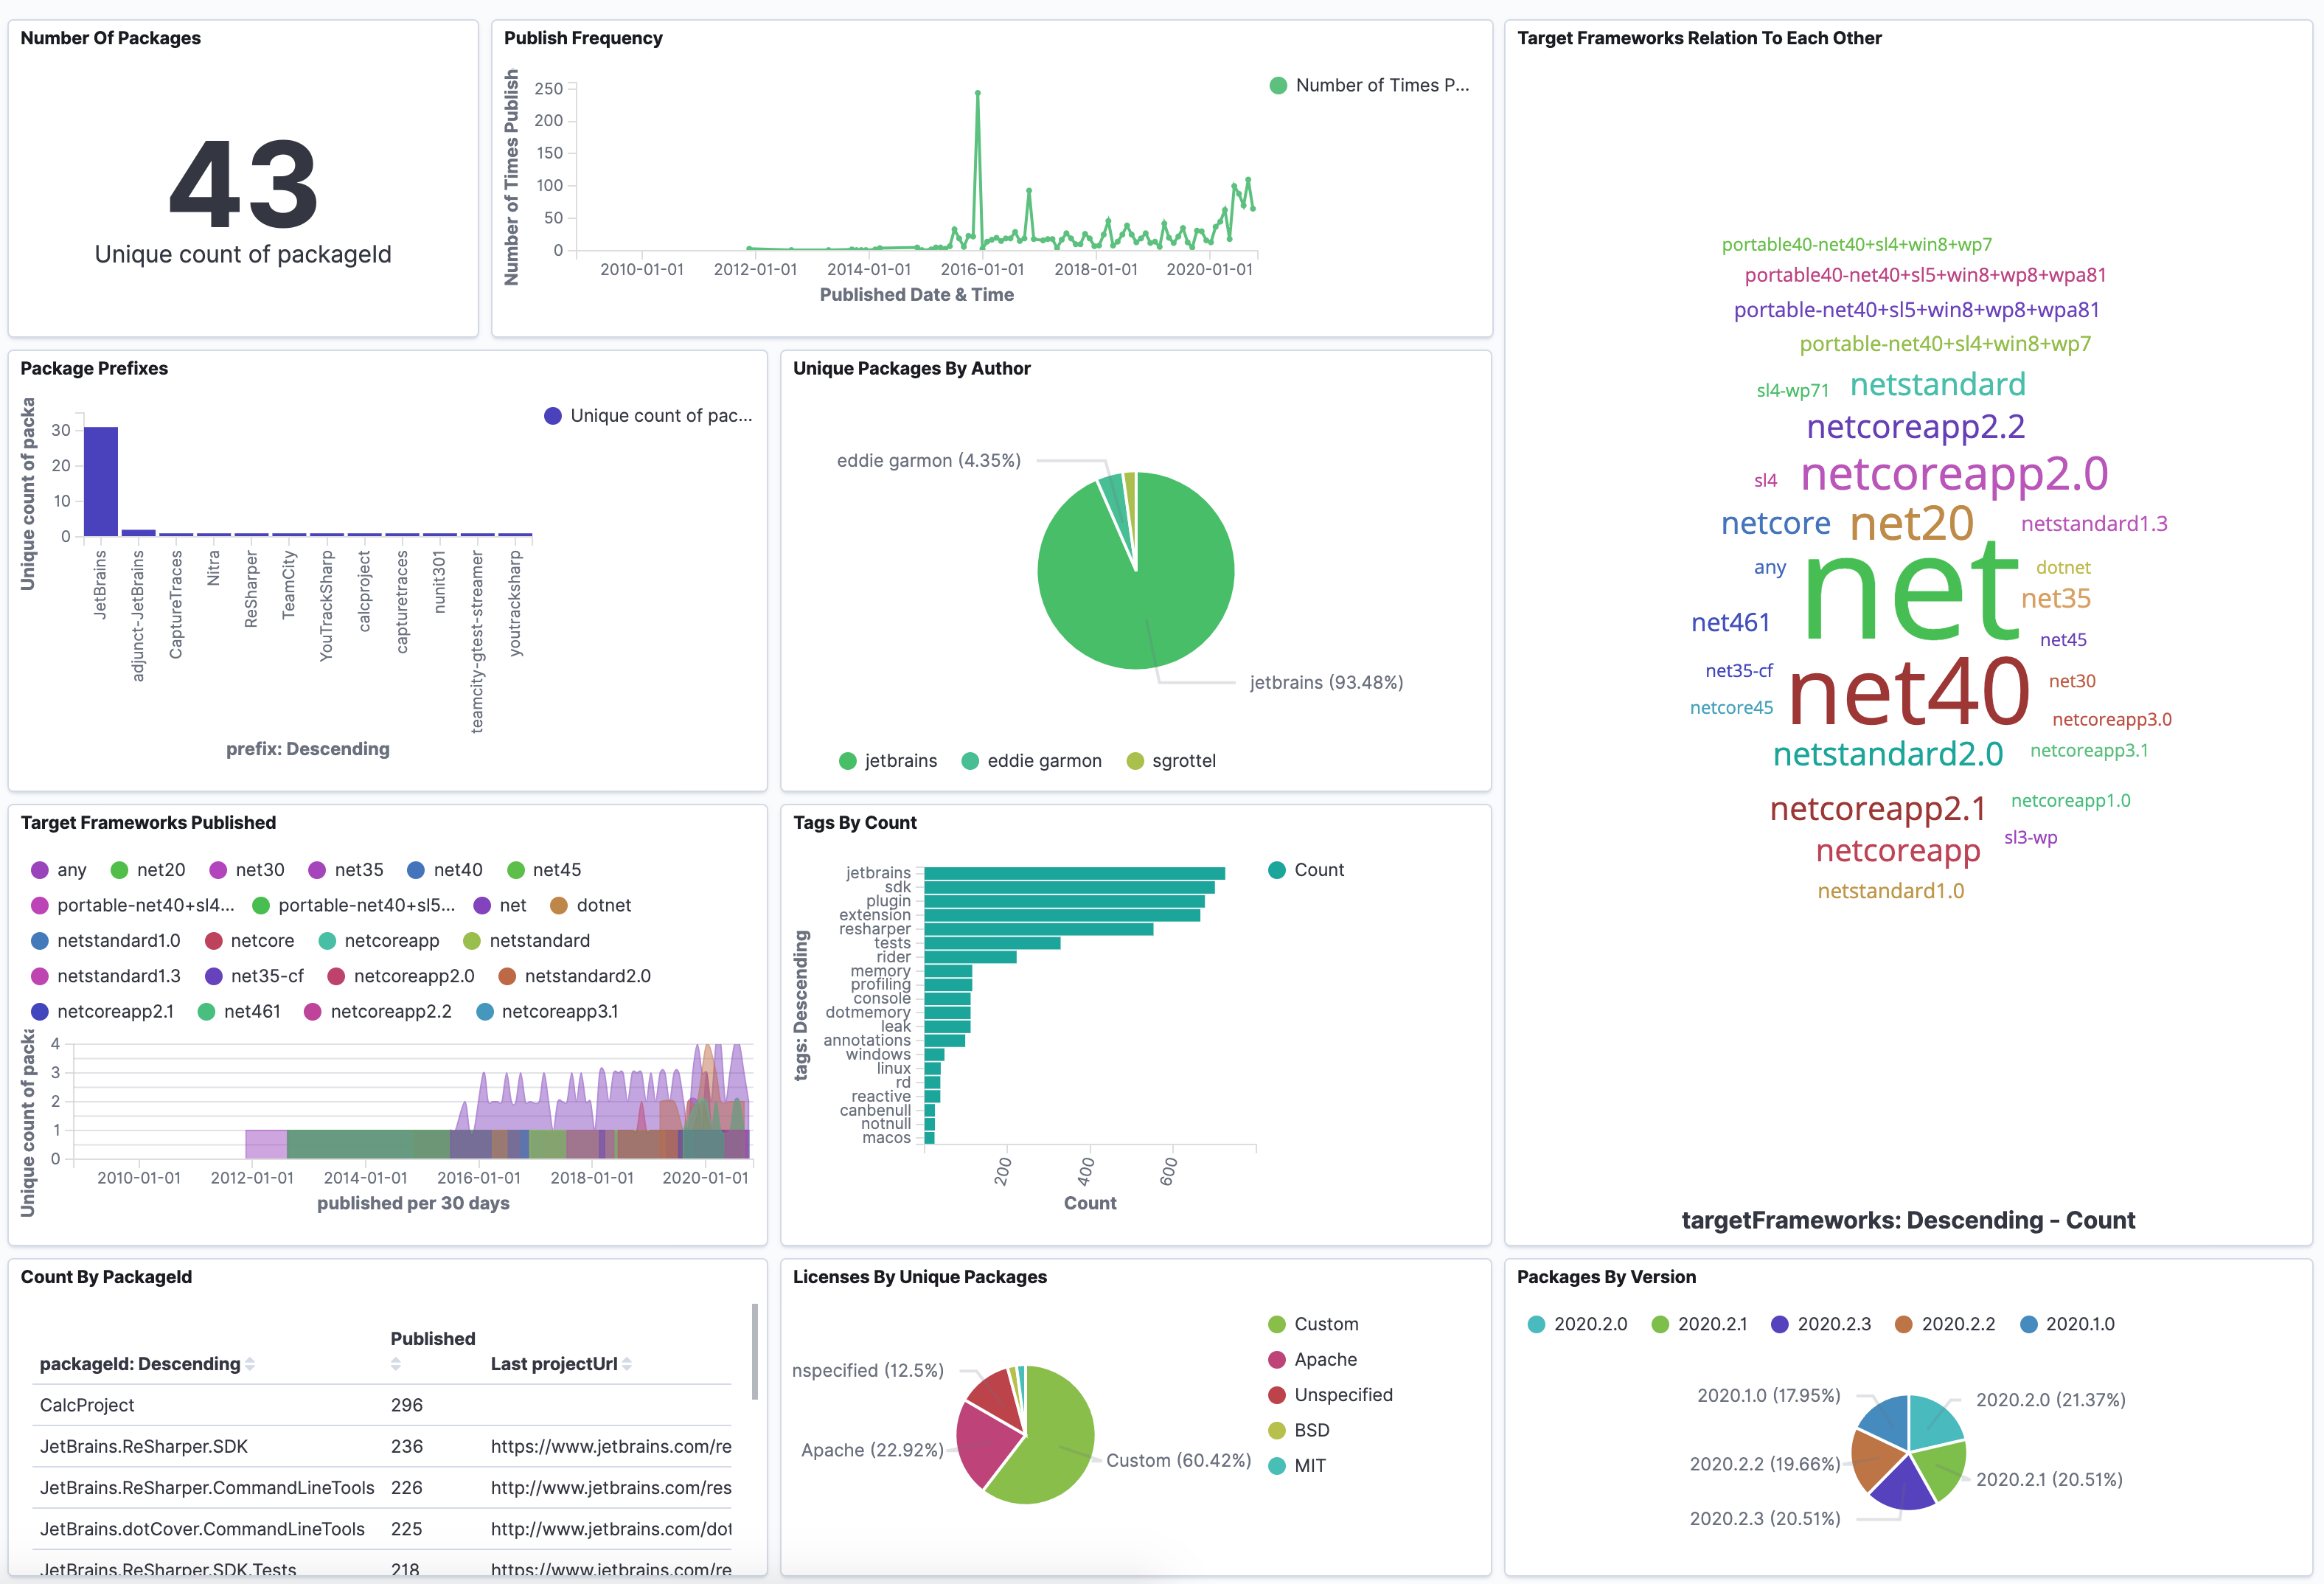Toggle 'dotnet' legend in Target Frameworks Published

[x=590, y=906]
